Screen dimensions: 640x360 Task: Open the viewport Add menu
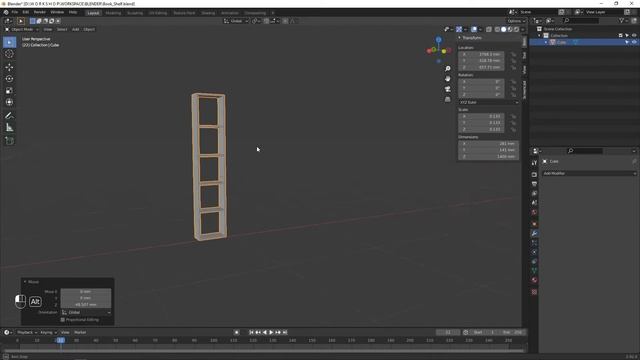76,29
